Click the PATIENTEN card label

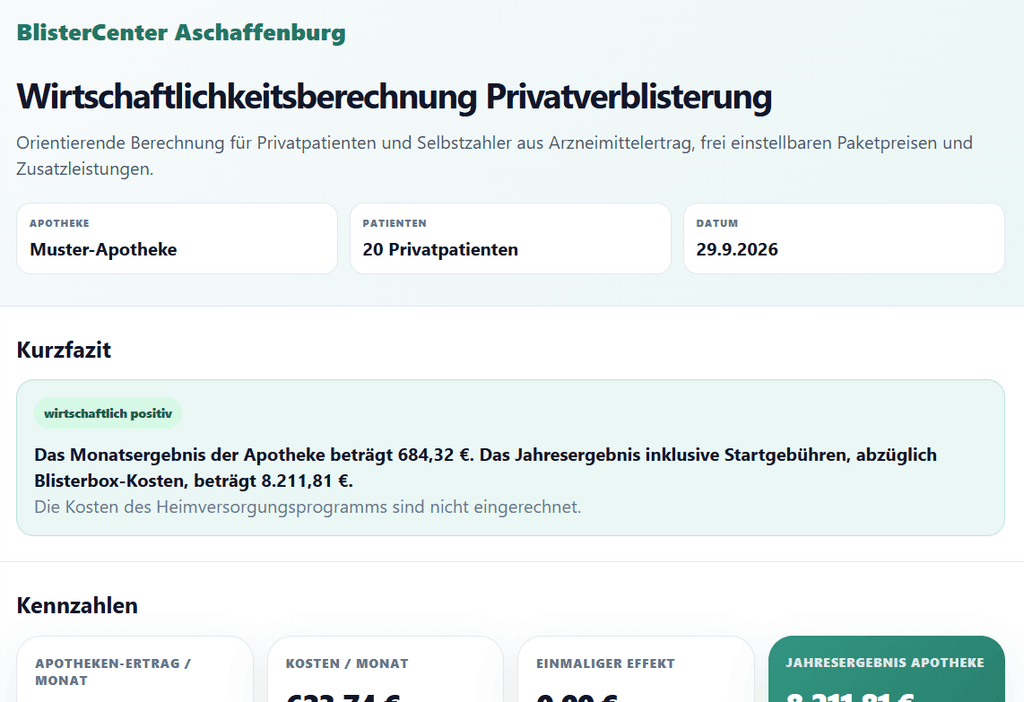point(394,223)
